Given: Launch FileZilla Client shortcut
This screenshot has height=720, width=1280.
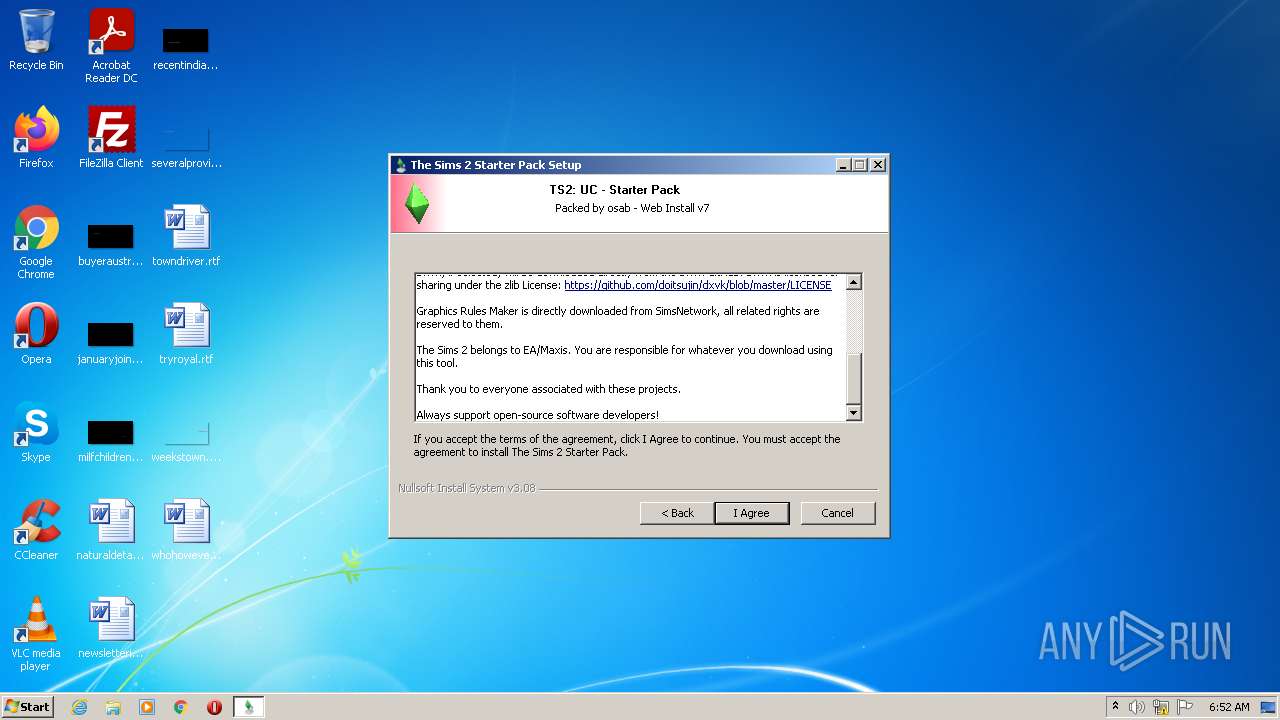Looking at the screenshot, I should click(111, 138).
